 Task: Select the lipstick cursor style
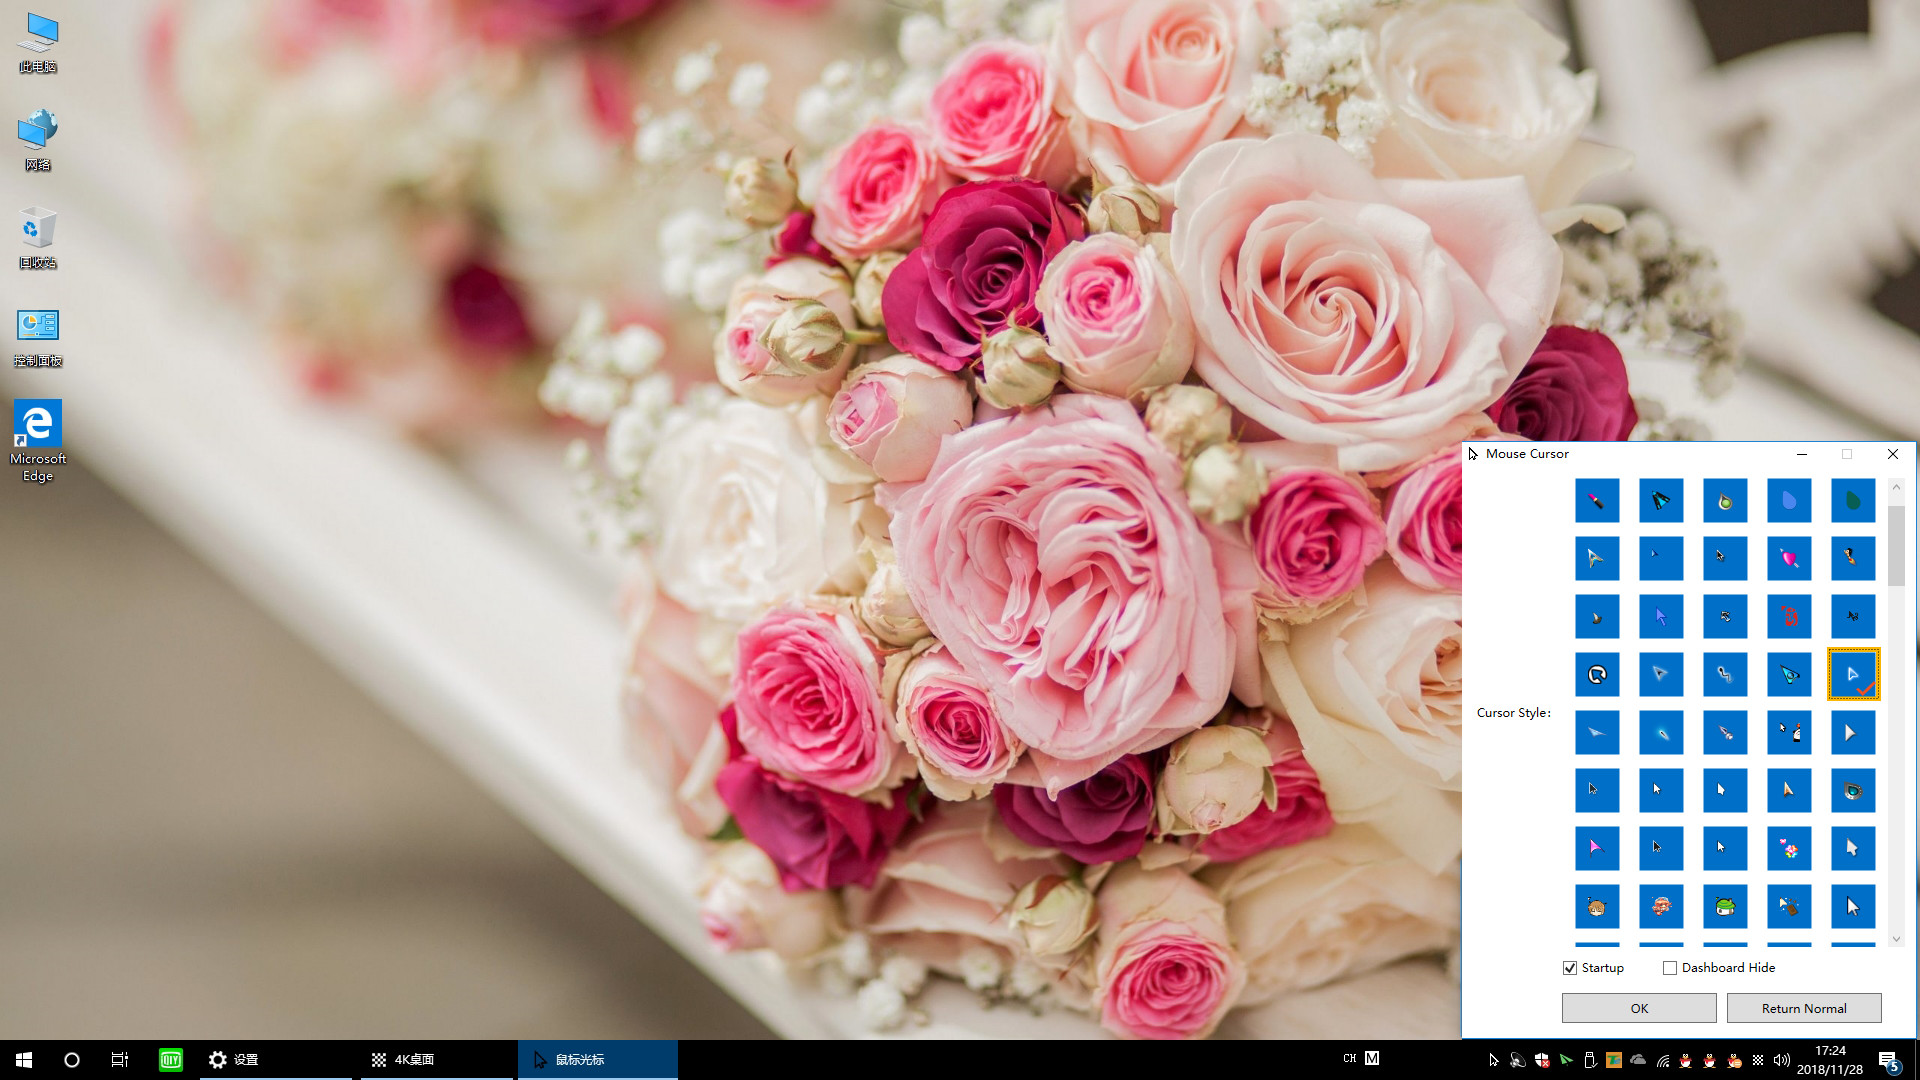(x=1597, y=501)
